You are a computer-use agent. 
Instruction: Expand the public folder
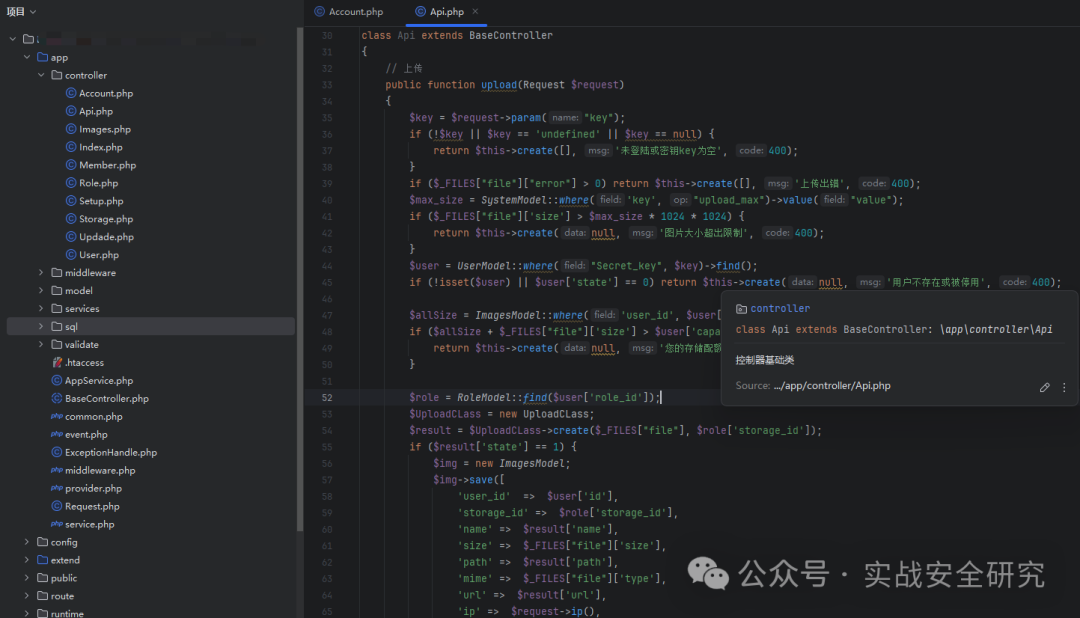pos(27,578)
